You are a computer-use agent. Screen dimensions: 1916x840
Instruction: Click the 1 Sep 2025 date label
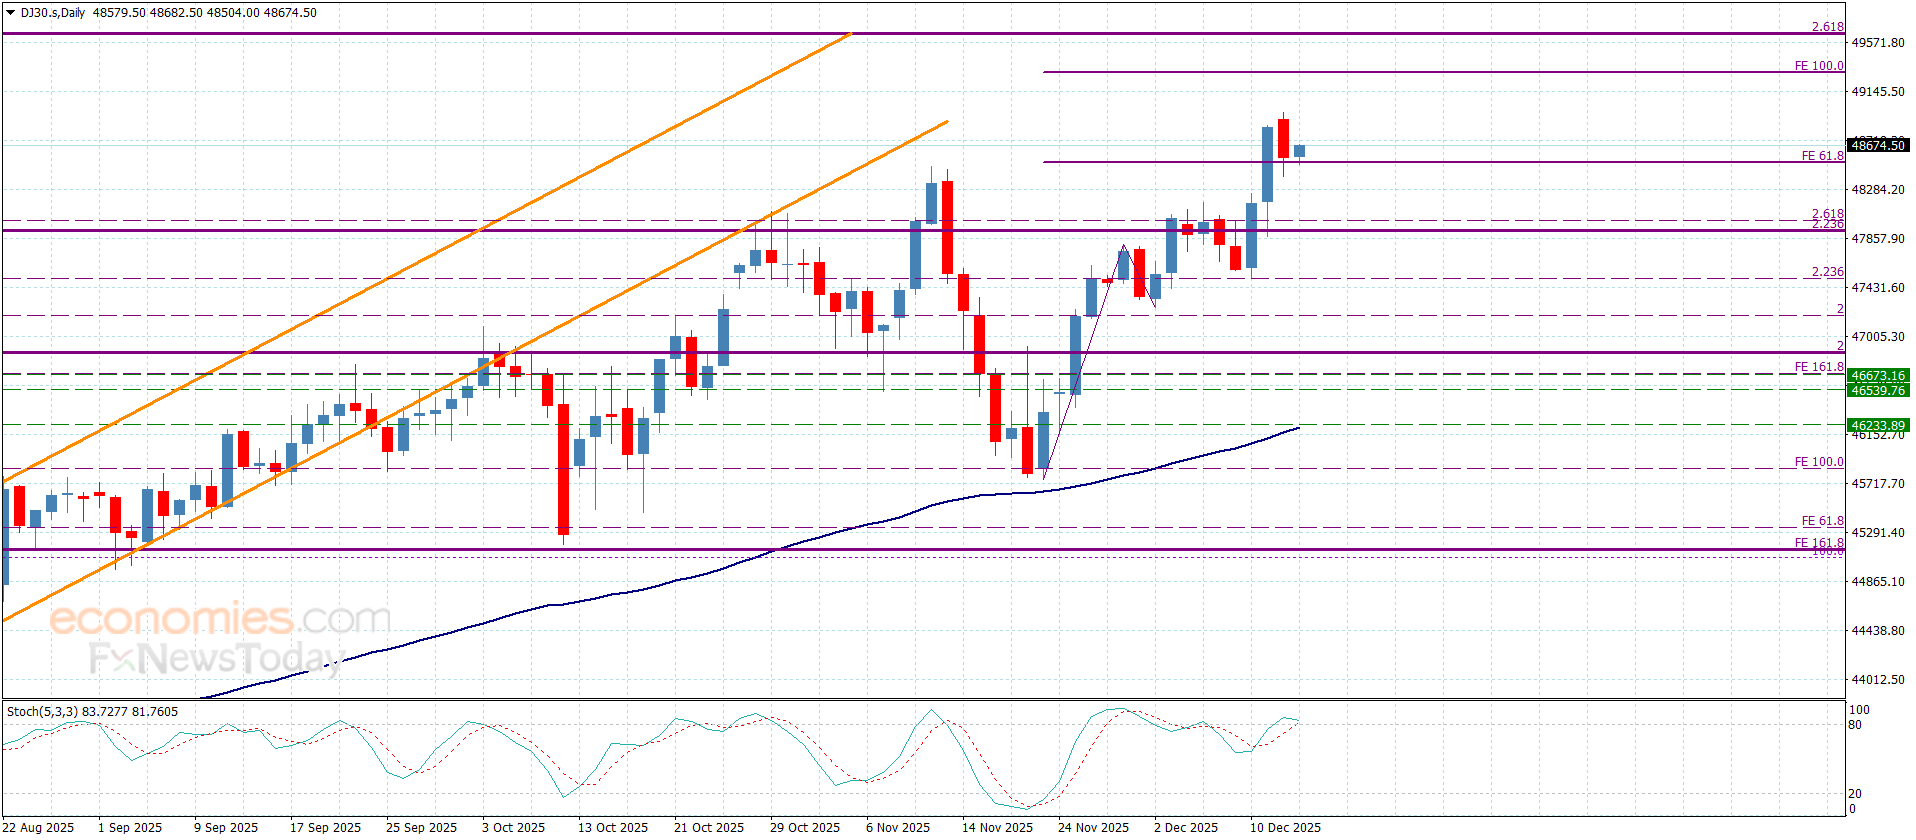click(x=130, y=827)
